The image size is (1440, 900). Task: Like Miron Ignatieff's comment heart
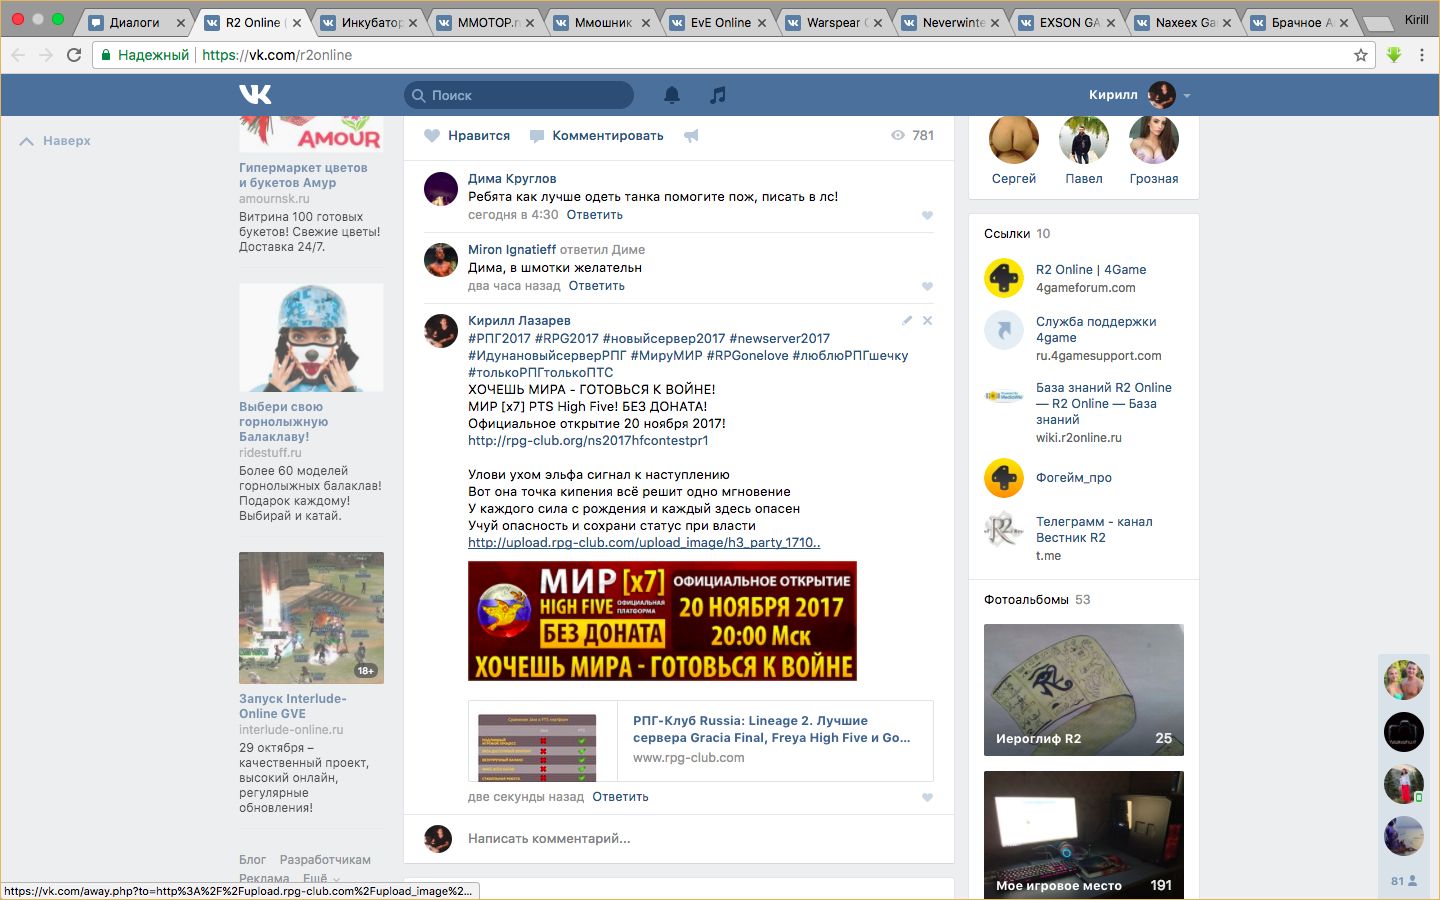pyautogui.click(x=927, y=286)
